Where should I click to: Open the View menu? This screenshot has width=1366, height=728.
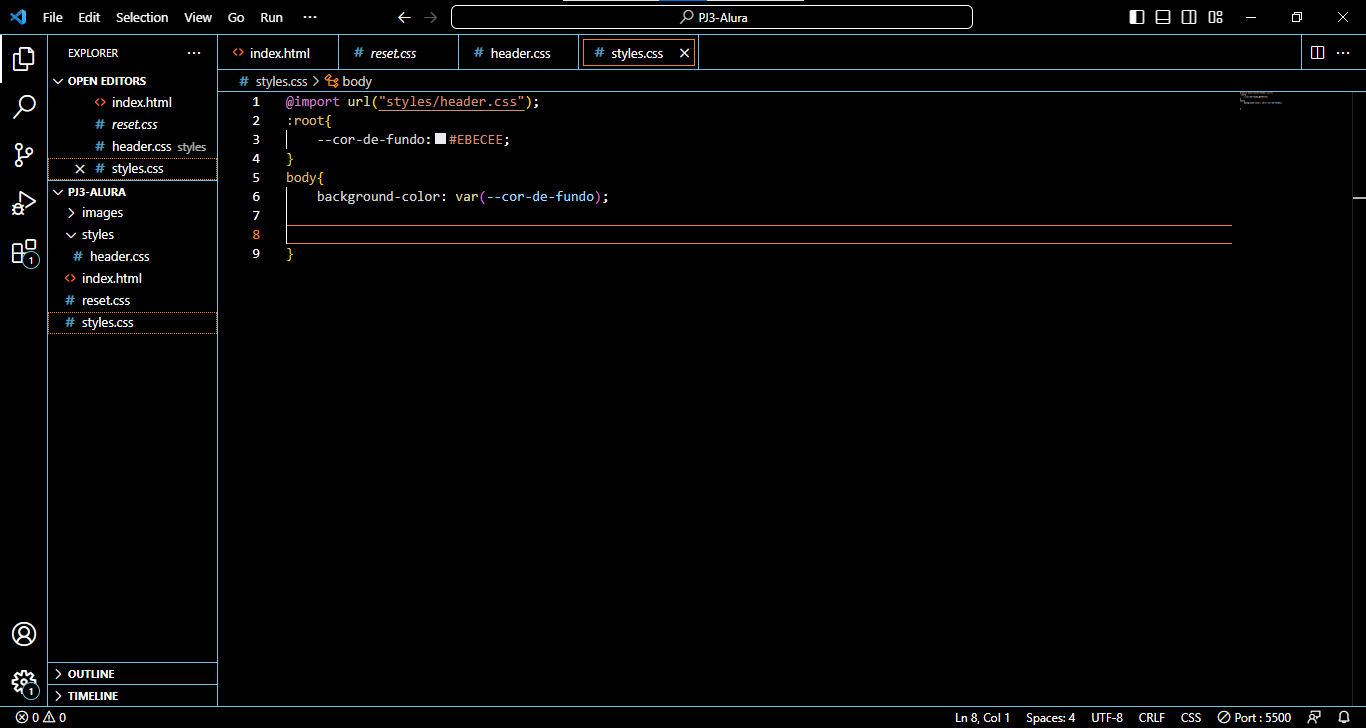[198, 17]
